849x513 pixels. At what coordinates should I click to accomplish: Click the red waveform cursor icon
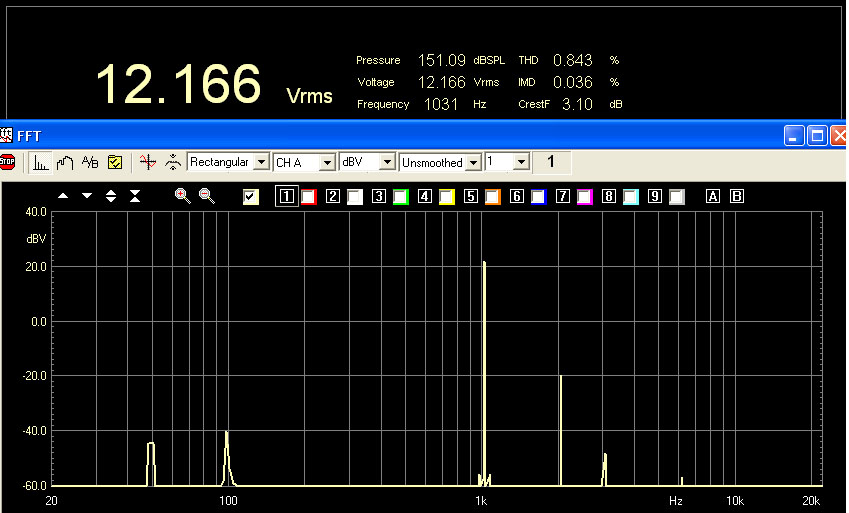[x=148, y=162]
